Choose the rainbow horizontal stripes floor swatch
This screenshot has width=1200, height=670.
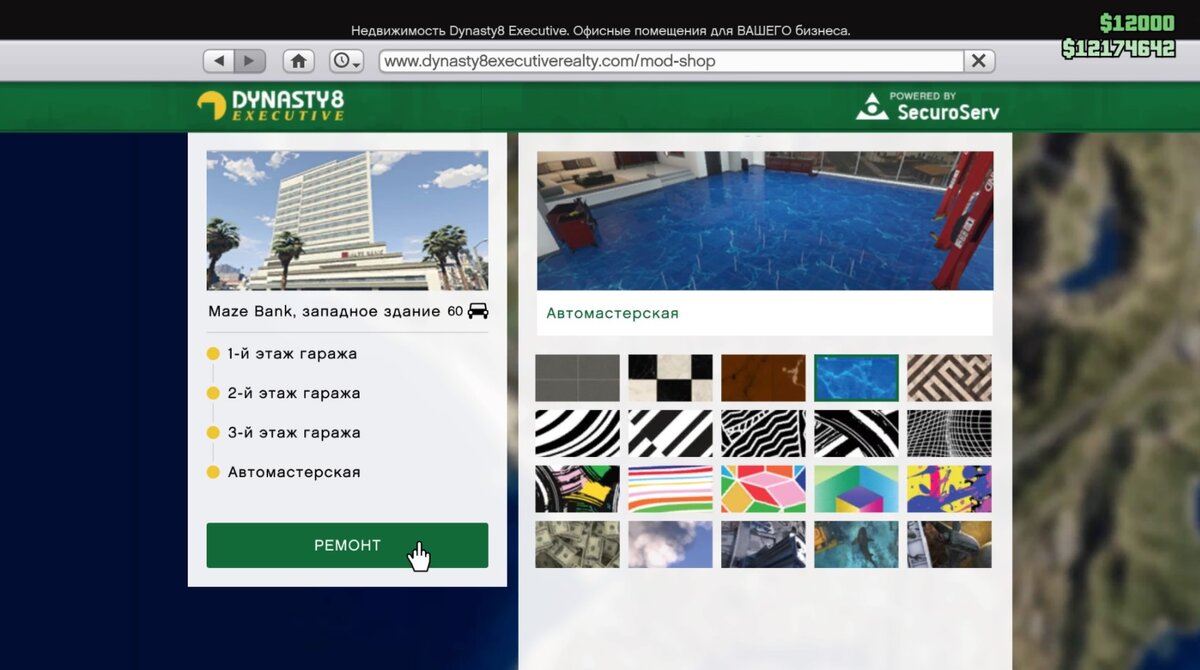(670, 489)
